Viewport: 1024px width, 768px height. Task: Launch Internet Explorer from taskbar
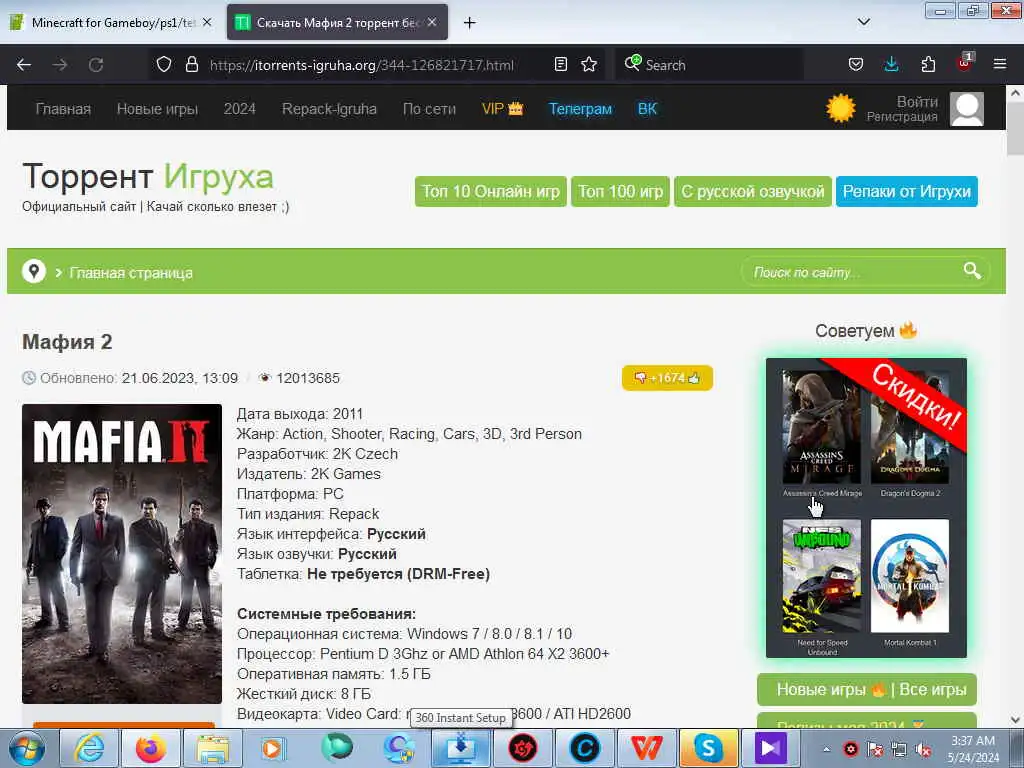tap(89, 748)
